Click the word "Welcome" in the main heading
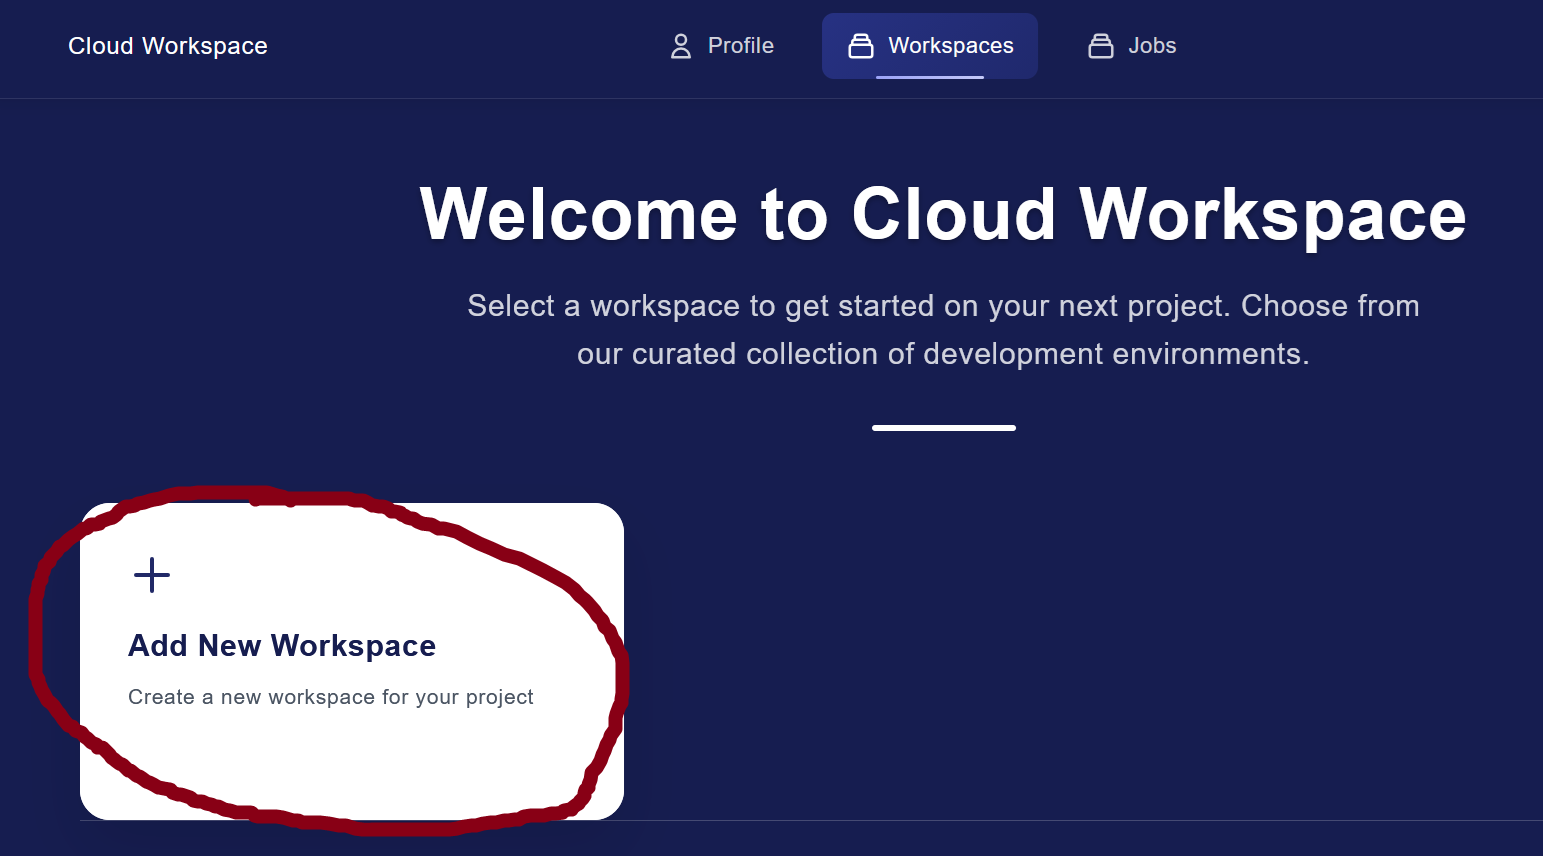 578,215
